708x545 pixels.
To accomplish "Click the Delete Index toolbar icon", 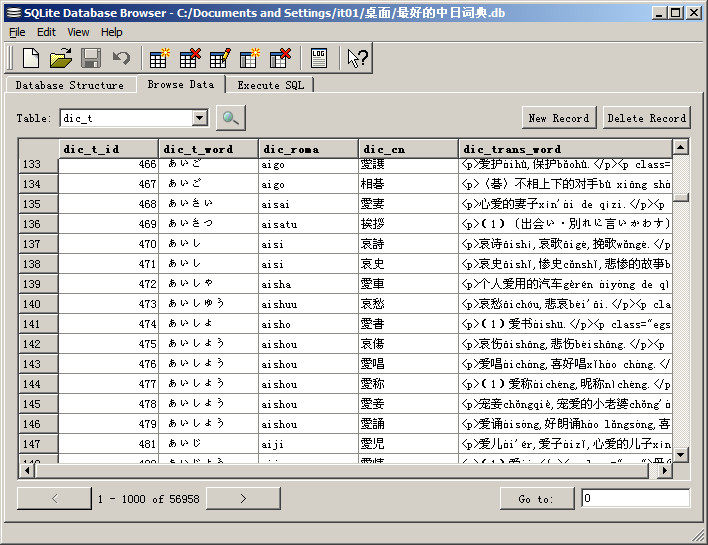I will [x=280, y=58].
